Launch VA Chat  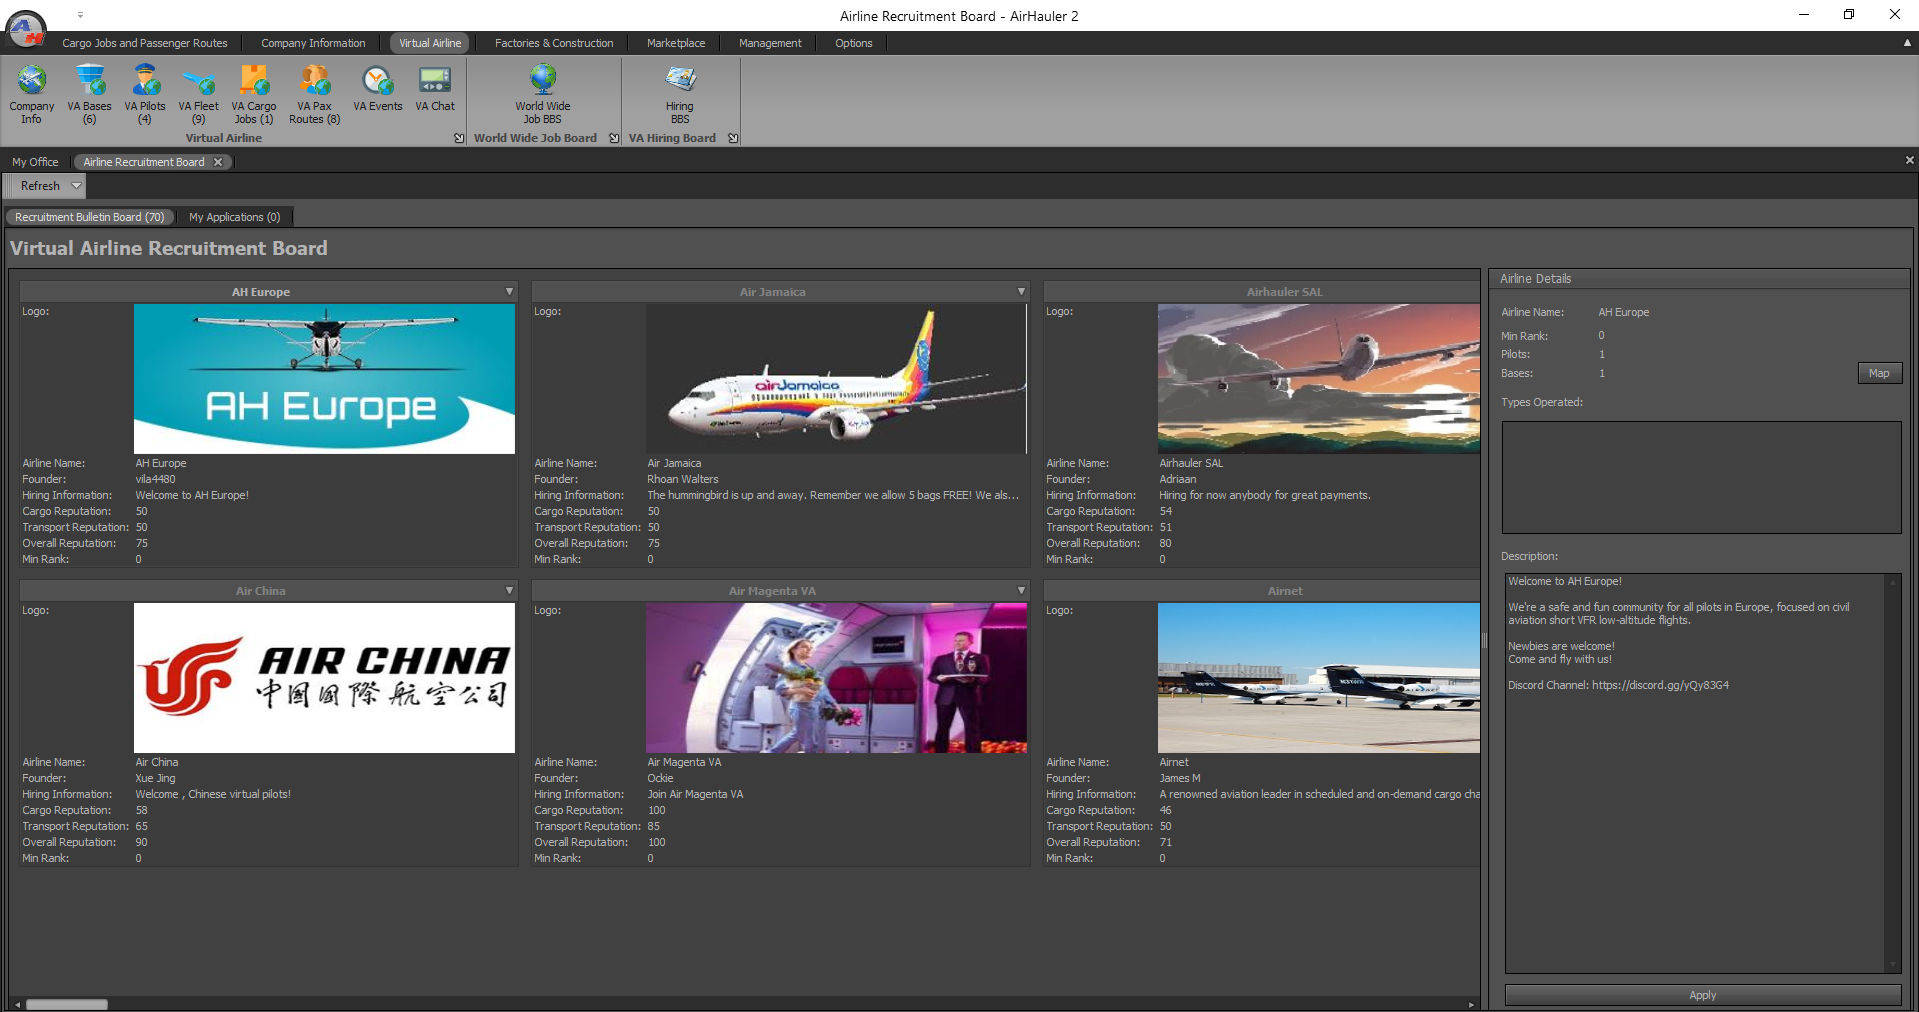[434, 90]
